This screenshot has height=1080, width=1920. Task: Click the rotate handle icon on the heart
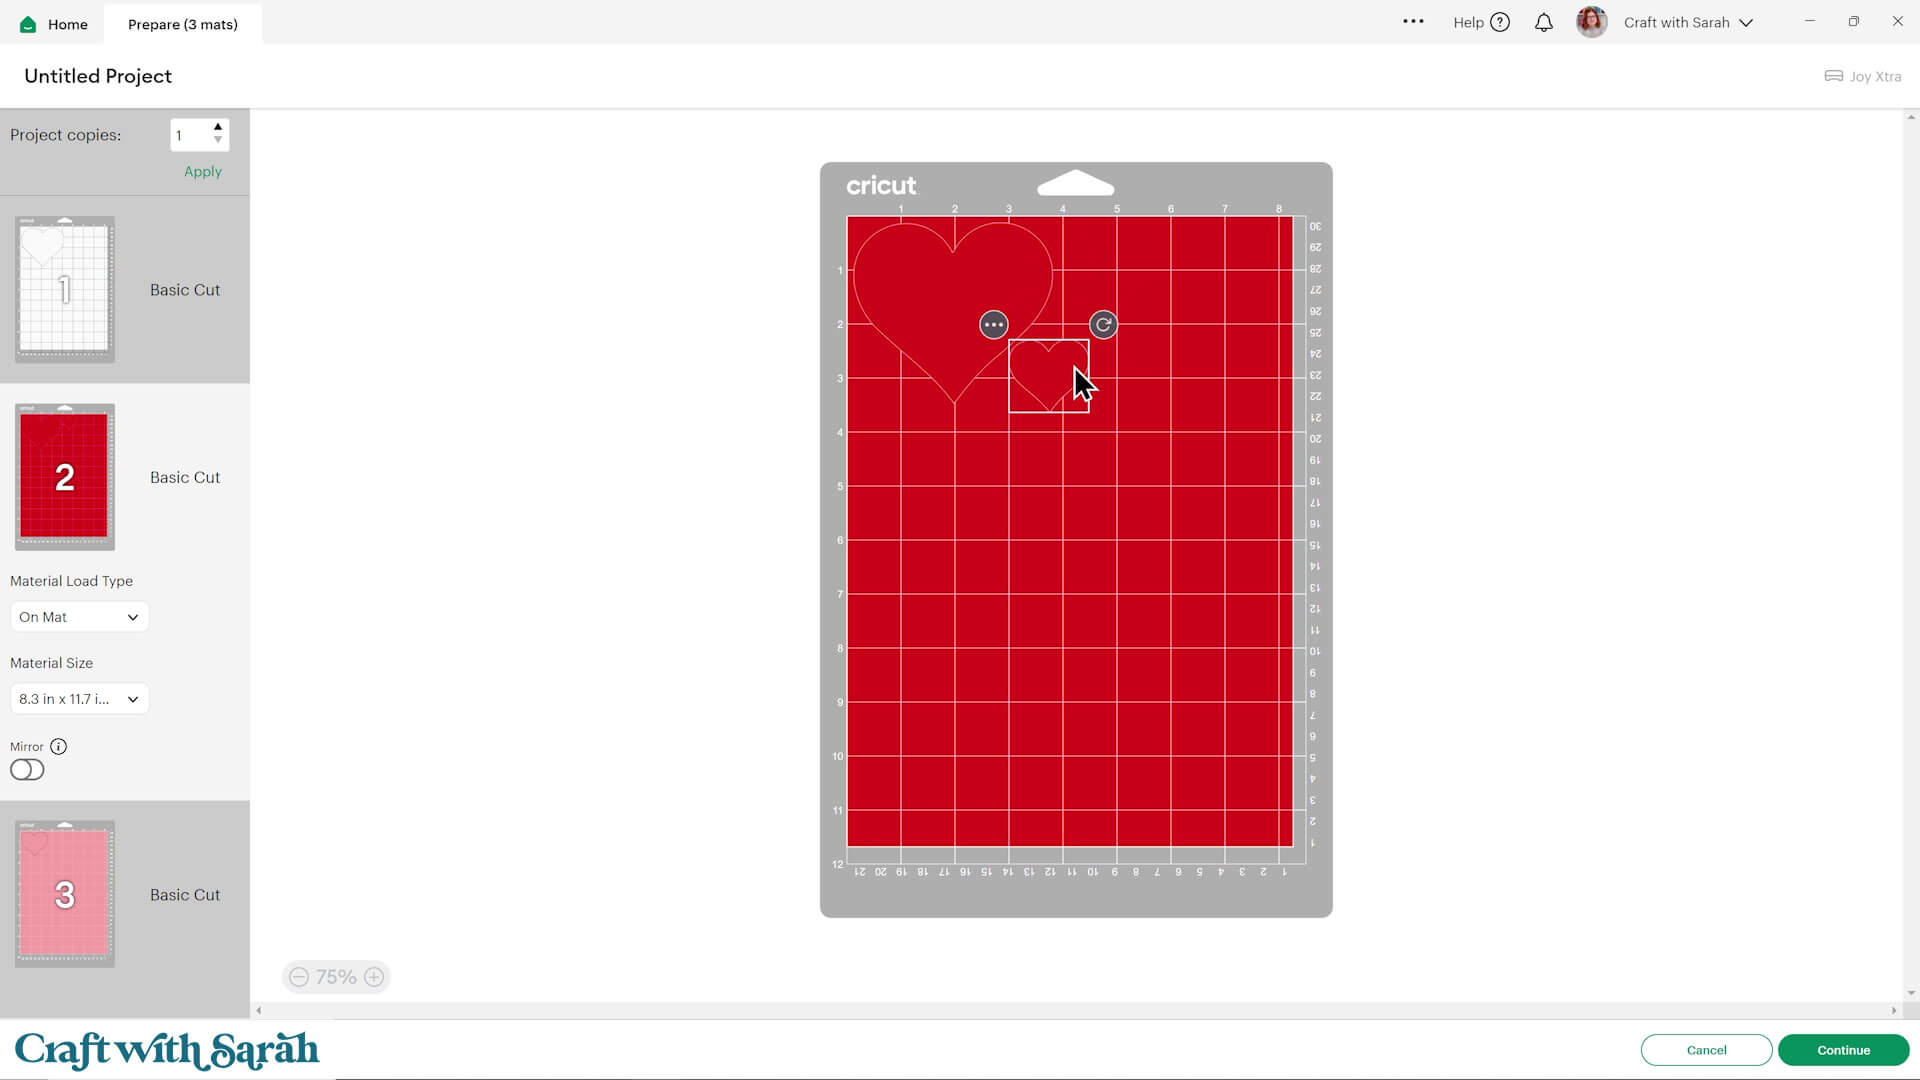pyautogui.click(x=1103, y=325)
